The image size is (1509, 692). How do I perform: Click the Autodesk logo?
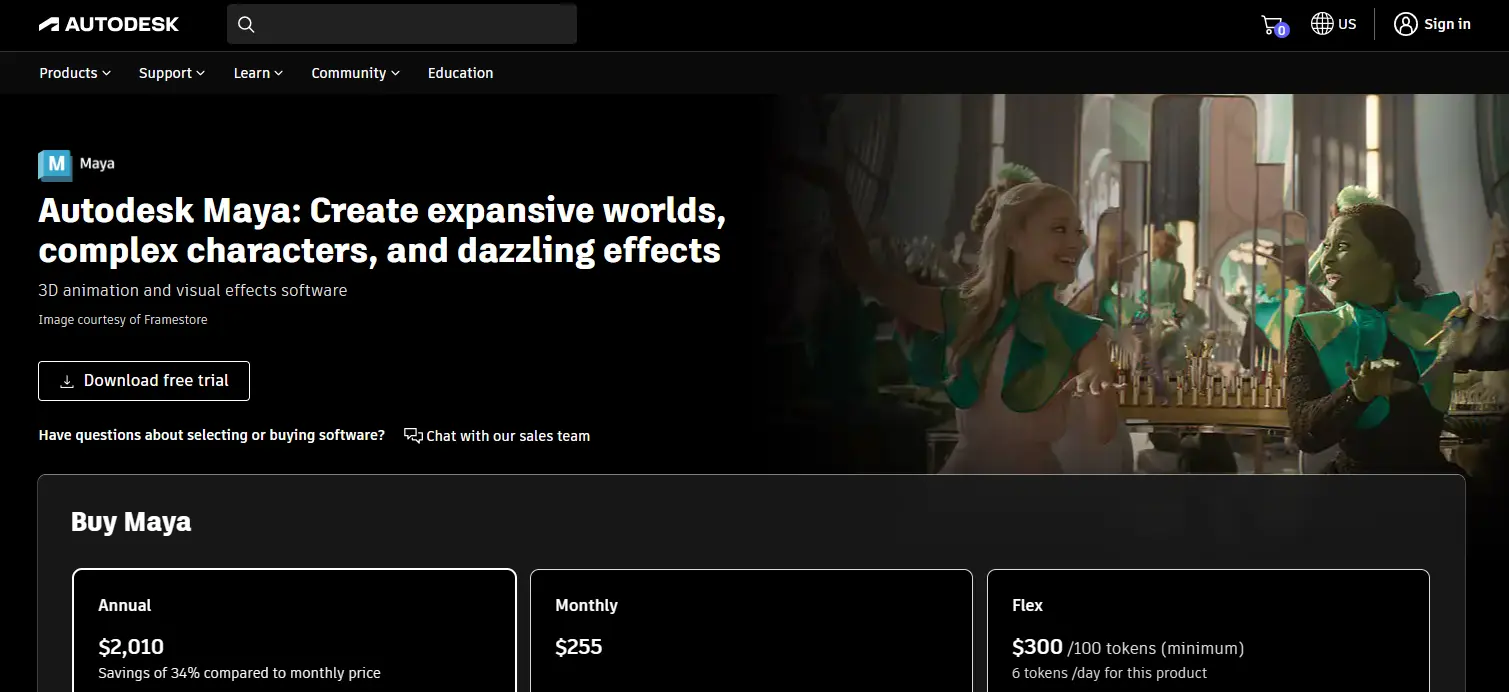[x=109, y=24]
